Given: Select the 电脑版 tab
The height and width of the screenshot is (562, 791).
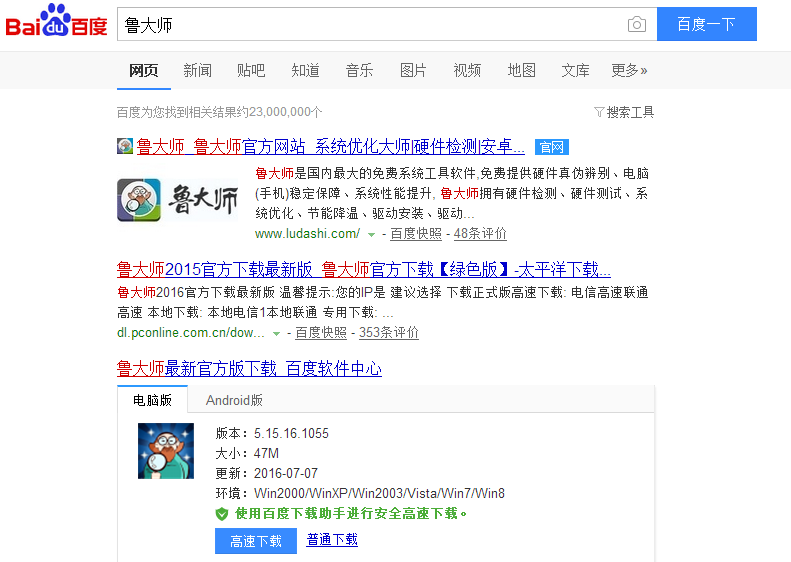Looking at the screenshot, I should tap(152, 400).
